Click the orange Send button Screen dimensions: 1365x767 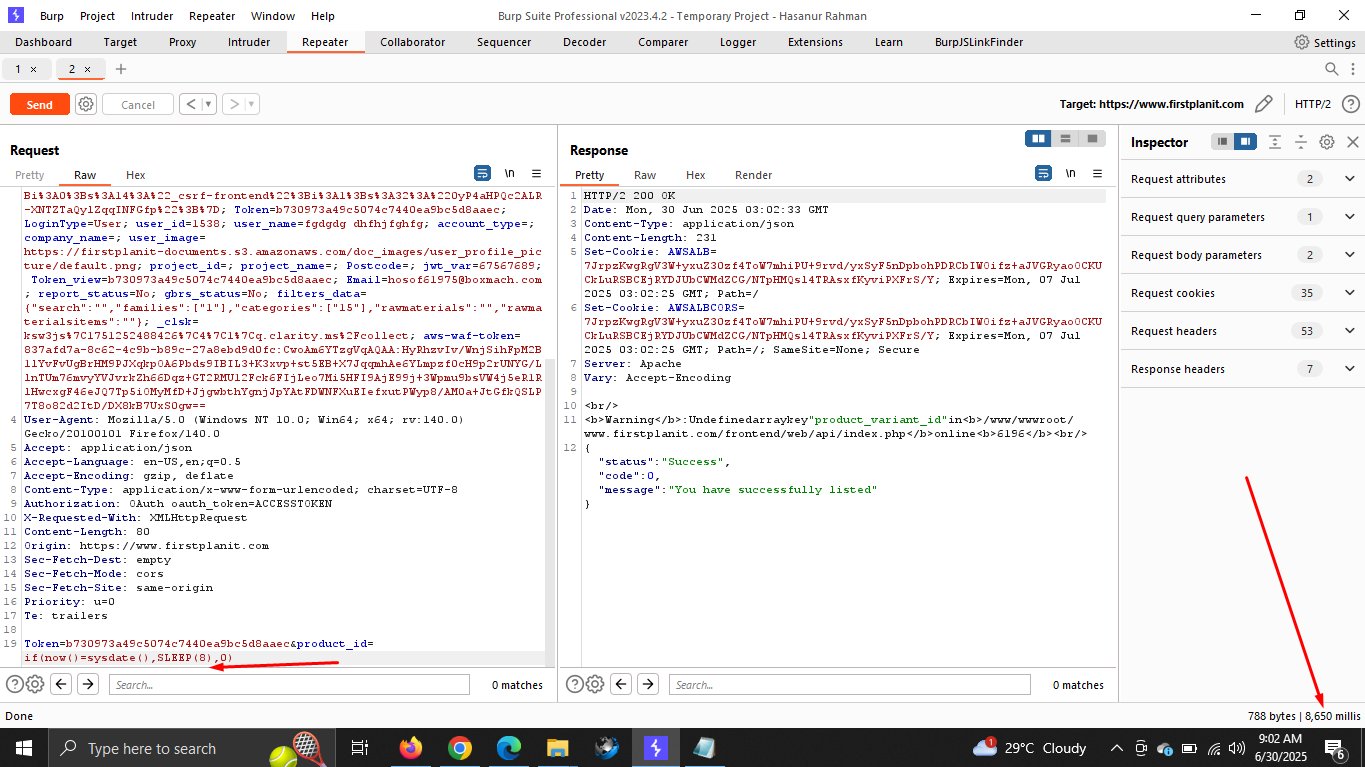[40, 105]
